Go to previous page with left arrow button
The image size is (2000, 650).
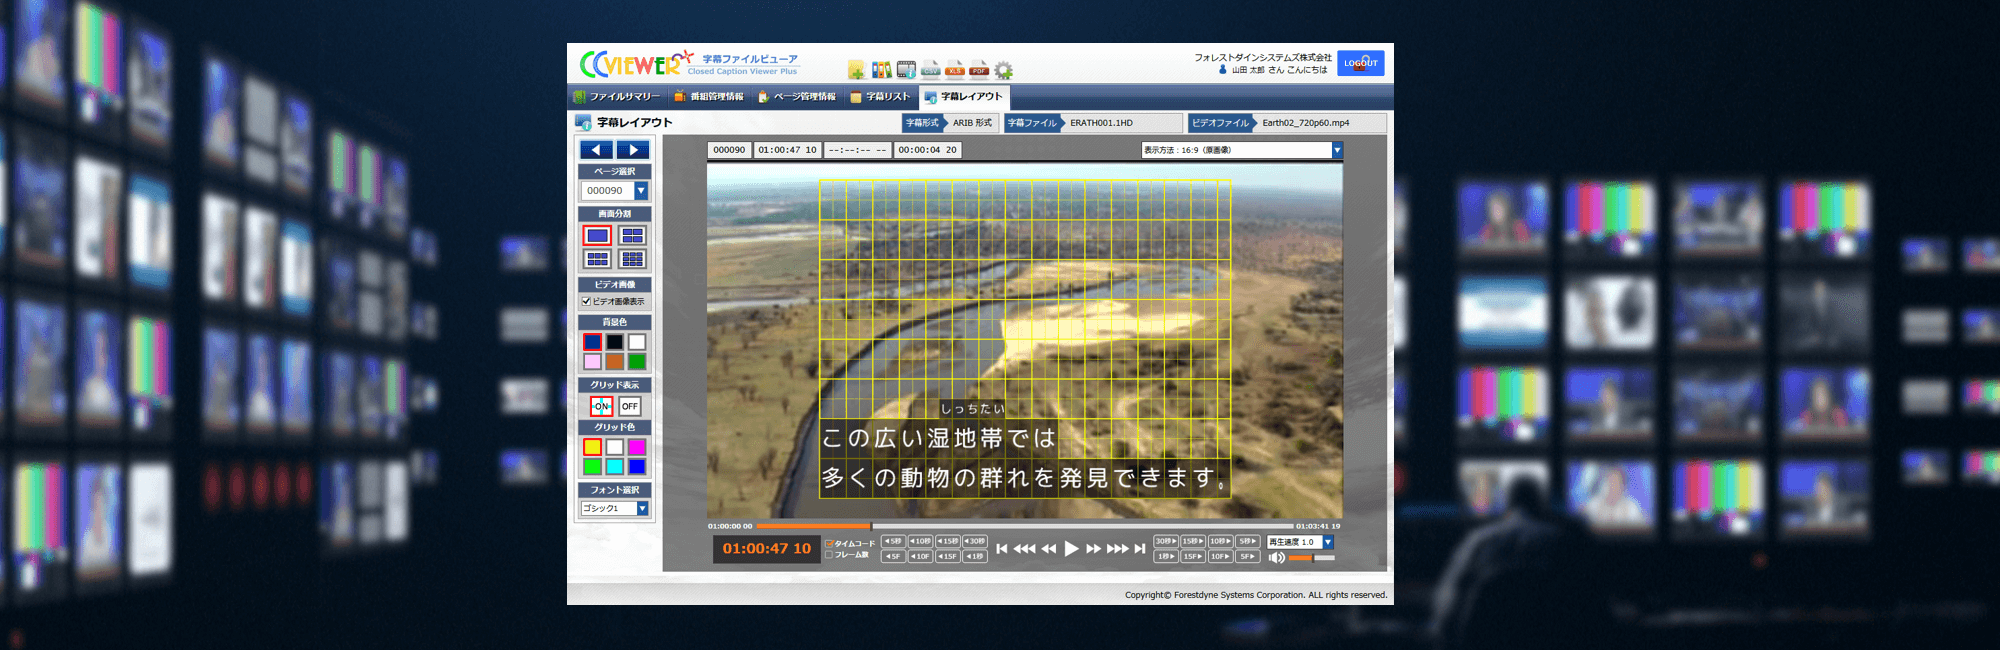(597, 150)
